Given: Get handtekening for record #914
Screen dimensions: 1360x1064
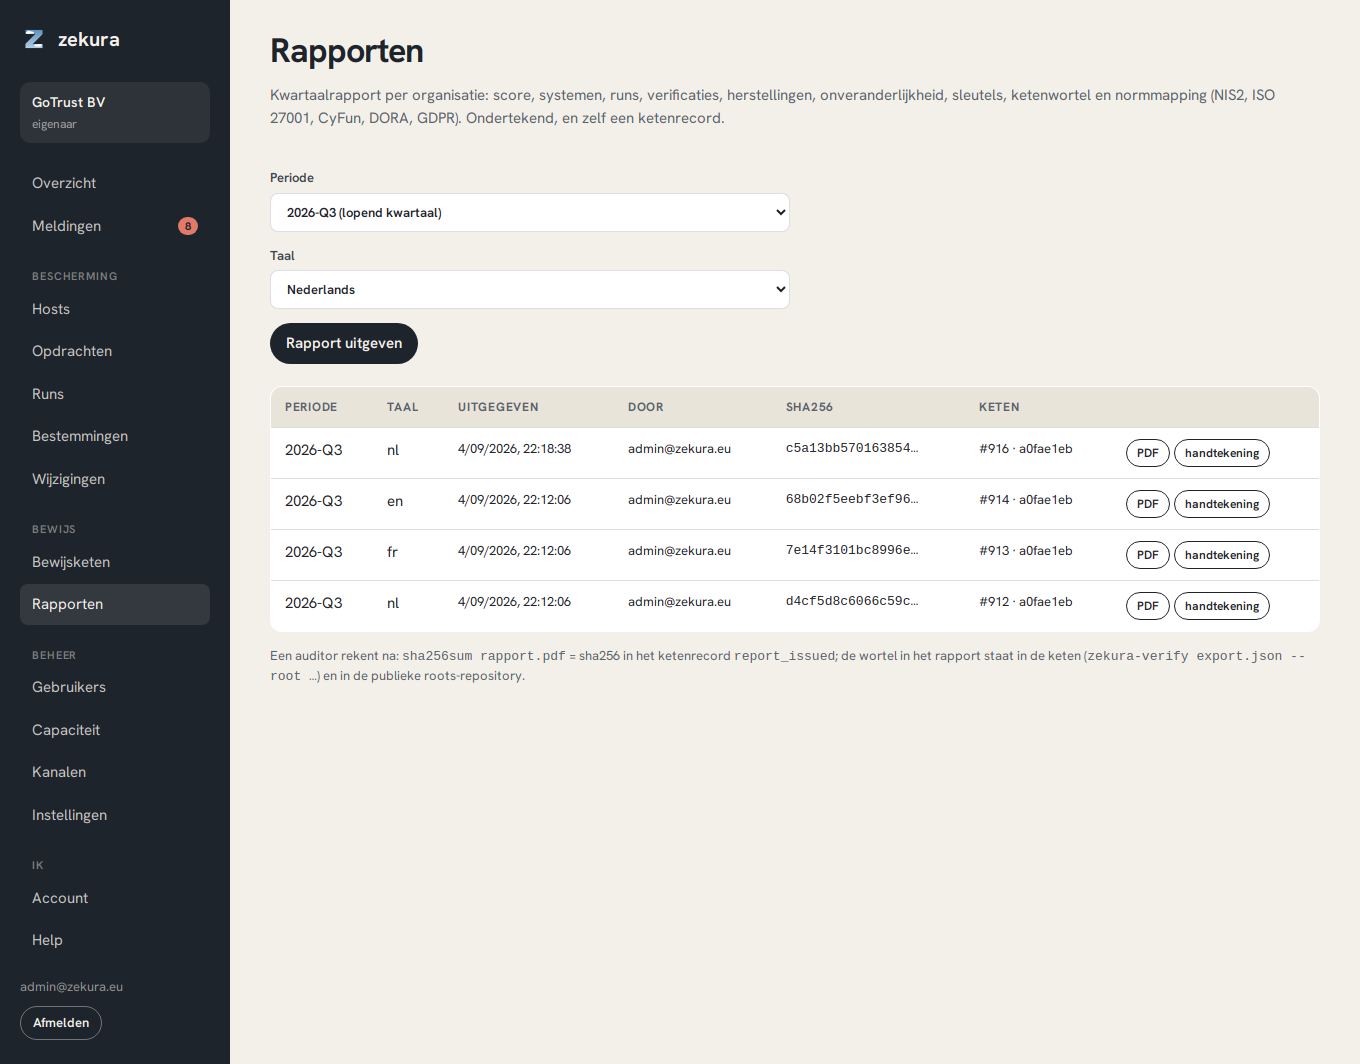Looking at the screenshot, I should (1222, 504).
